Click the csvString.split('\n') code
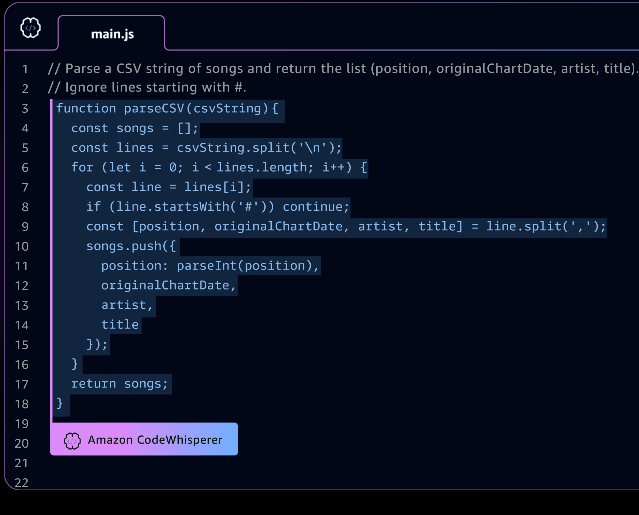Screen dimensions: 639x515 [259, 147]
